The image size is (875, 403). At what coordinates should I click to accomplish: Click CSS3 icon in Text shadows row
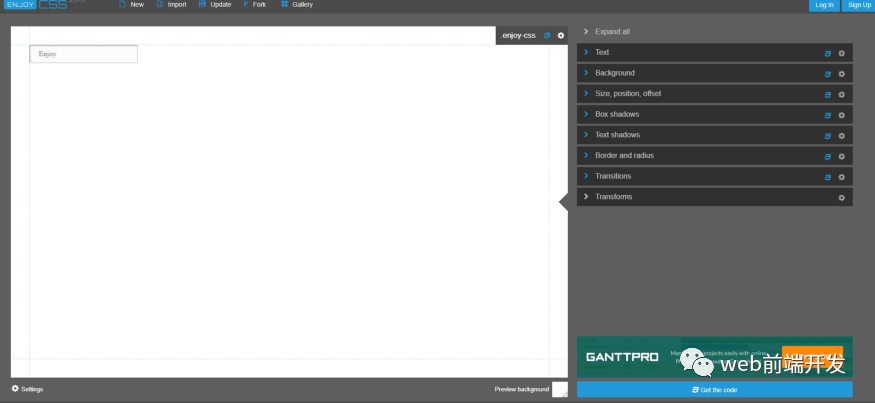click(828, 136)
